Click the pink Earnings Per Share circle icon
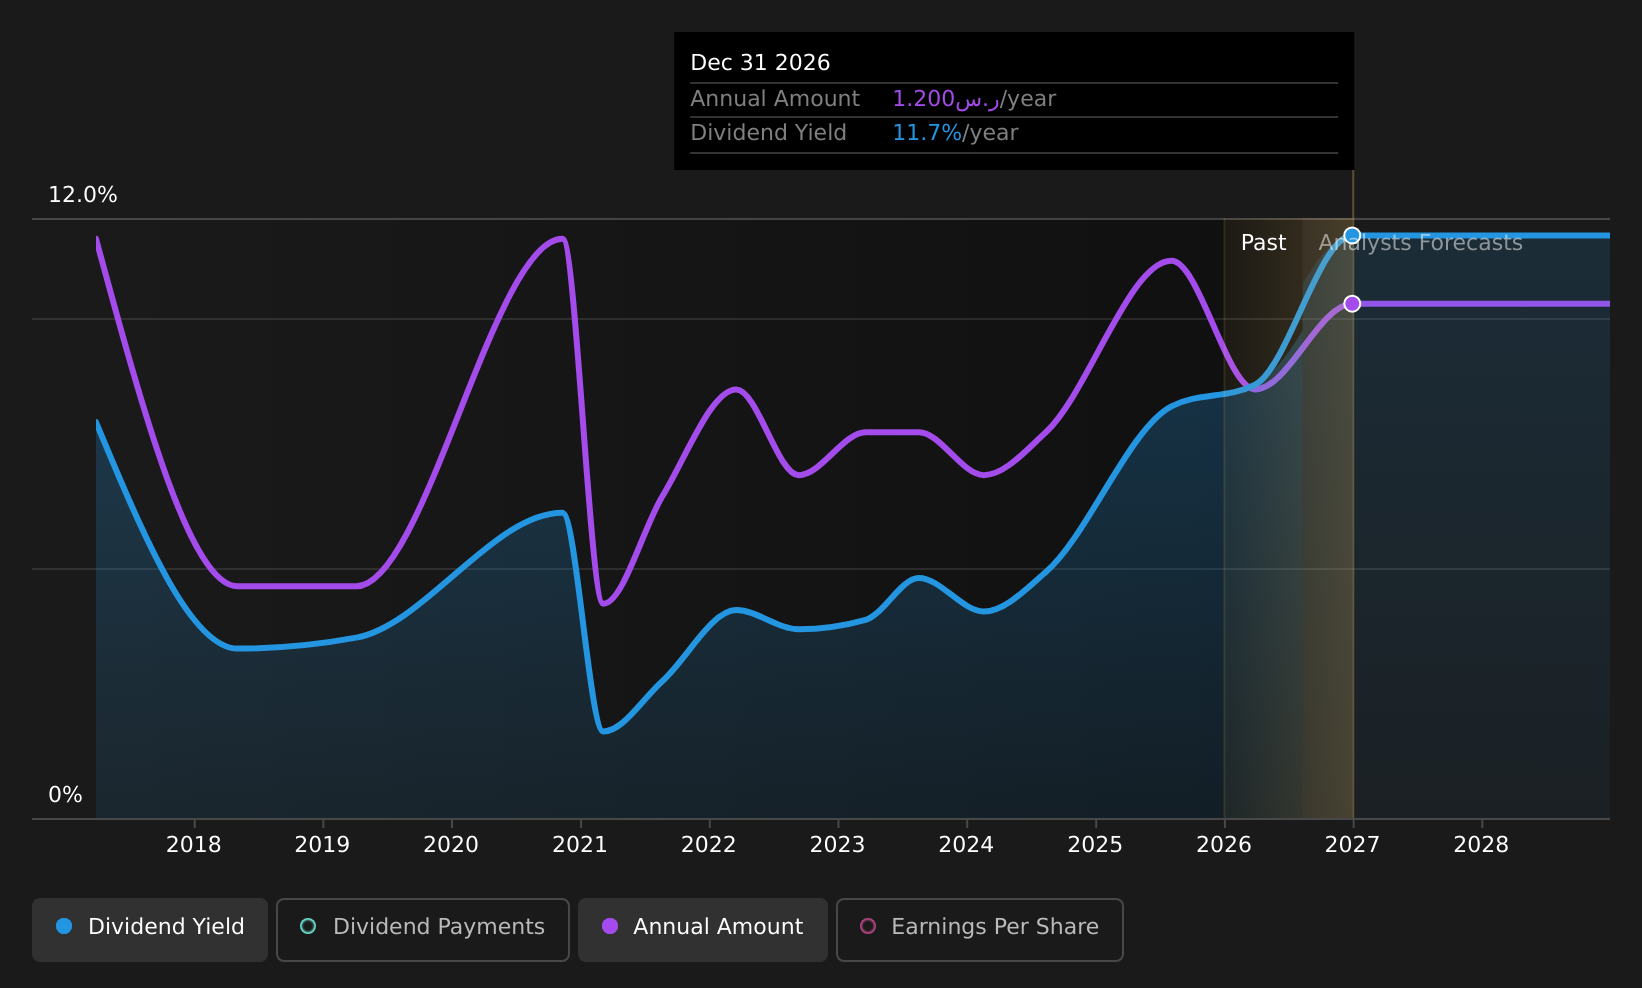Image resolution: width=1642 pixels, height=988 pixels. (868, 926)
